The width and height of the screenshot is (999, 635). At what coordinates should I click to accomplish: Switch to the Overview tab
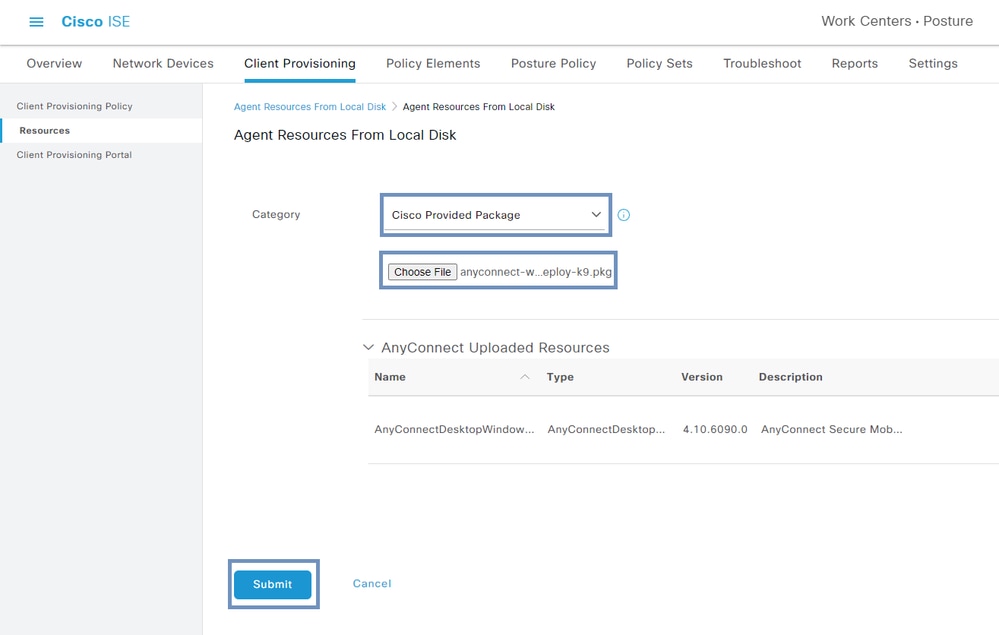pyautogui.click(x=54, y=64)
